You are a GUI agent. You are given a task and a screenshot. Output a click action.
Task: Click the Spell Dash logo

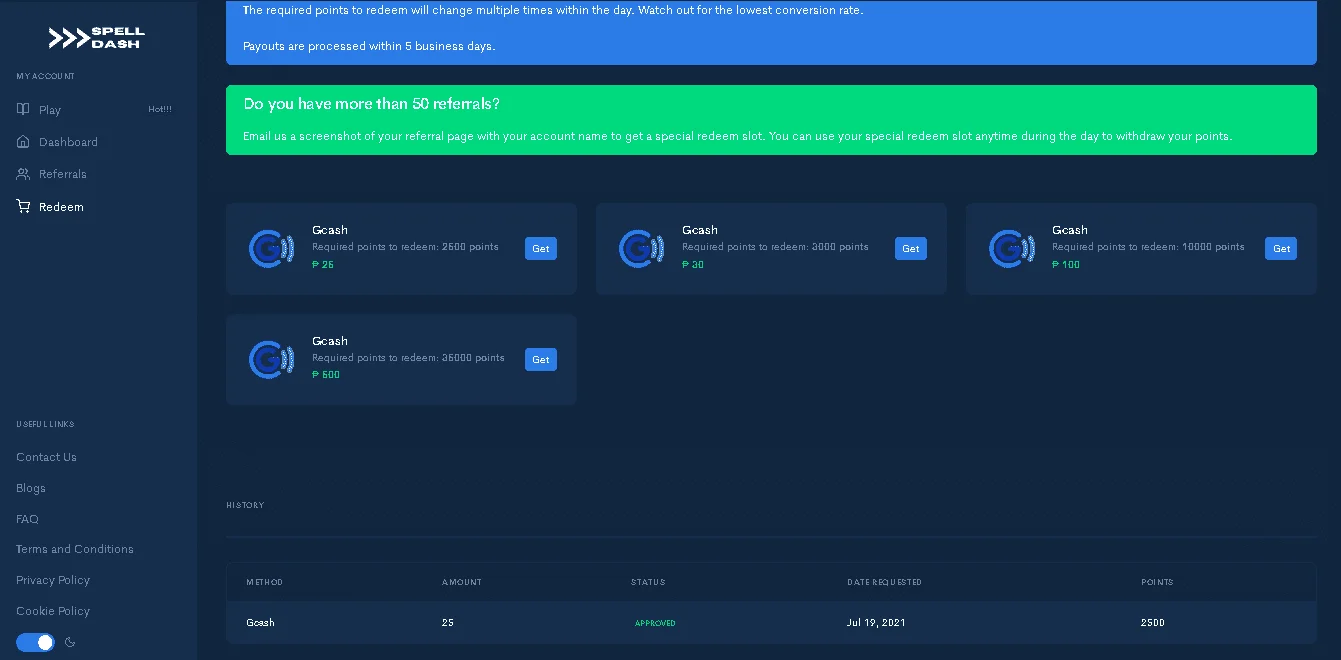click(x=97, y=38)
